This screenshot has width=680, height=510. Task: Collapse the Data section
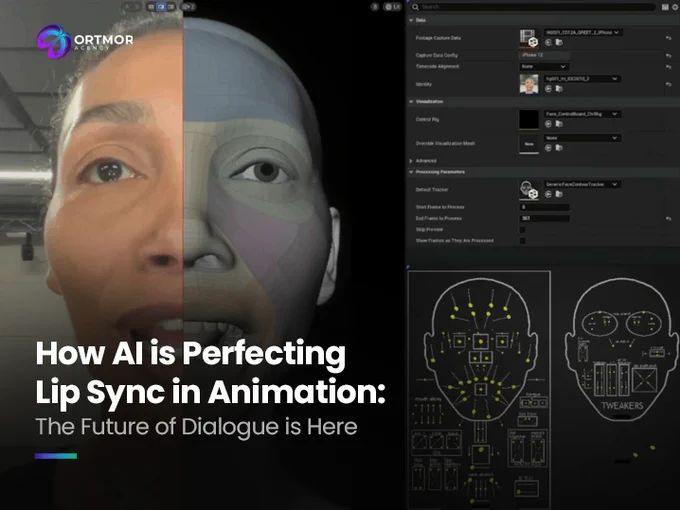[411, 20]
